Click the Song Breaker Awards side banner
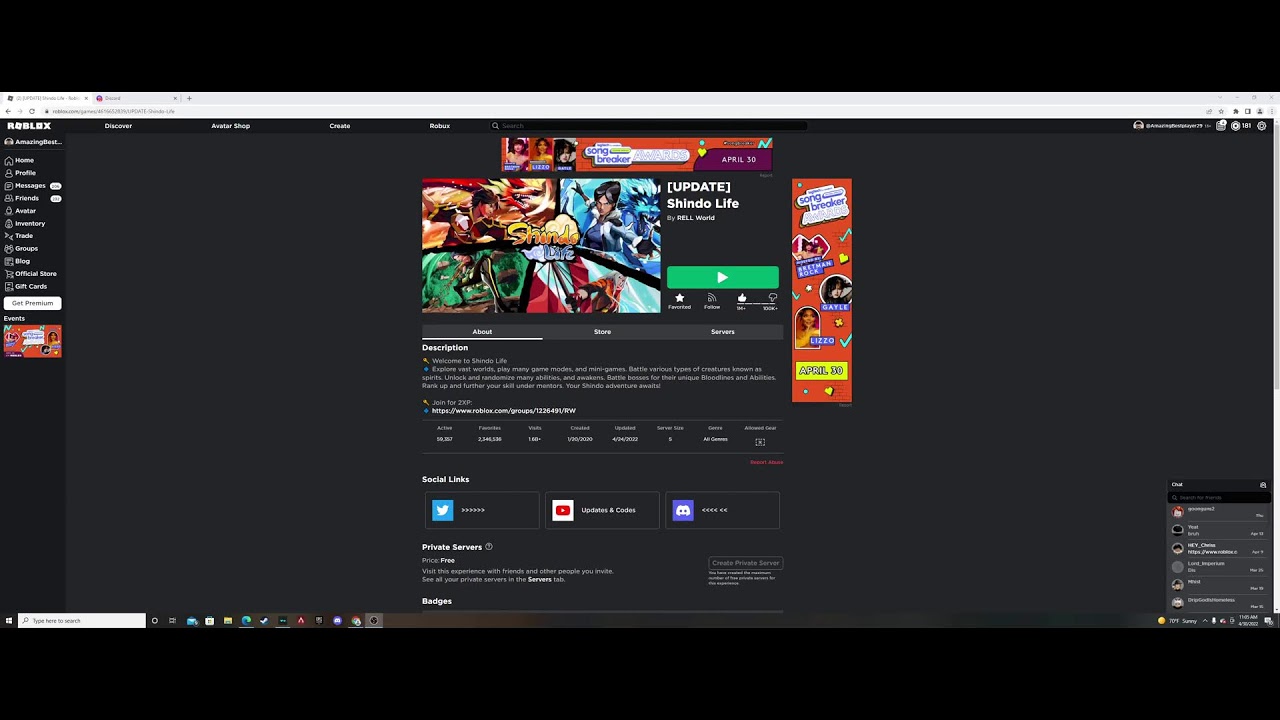This screenshot has height=720, width=1280. pos(822,290)
